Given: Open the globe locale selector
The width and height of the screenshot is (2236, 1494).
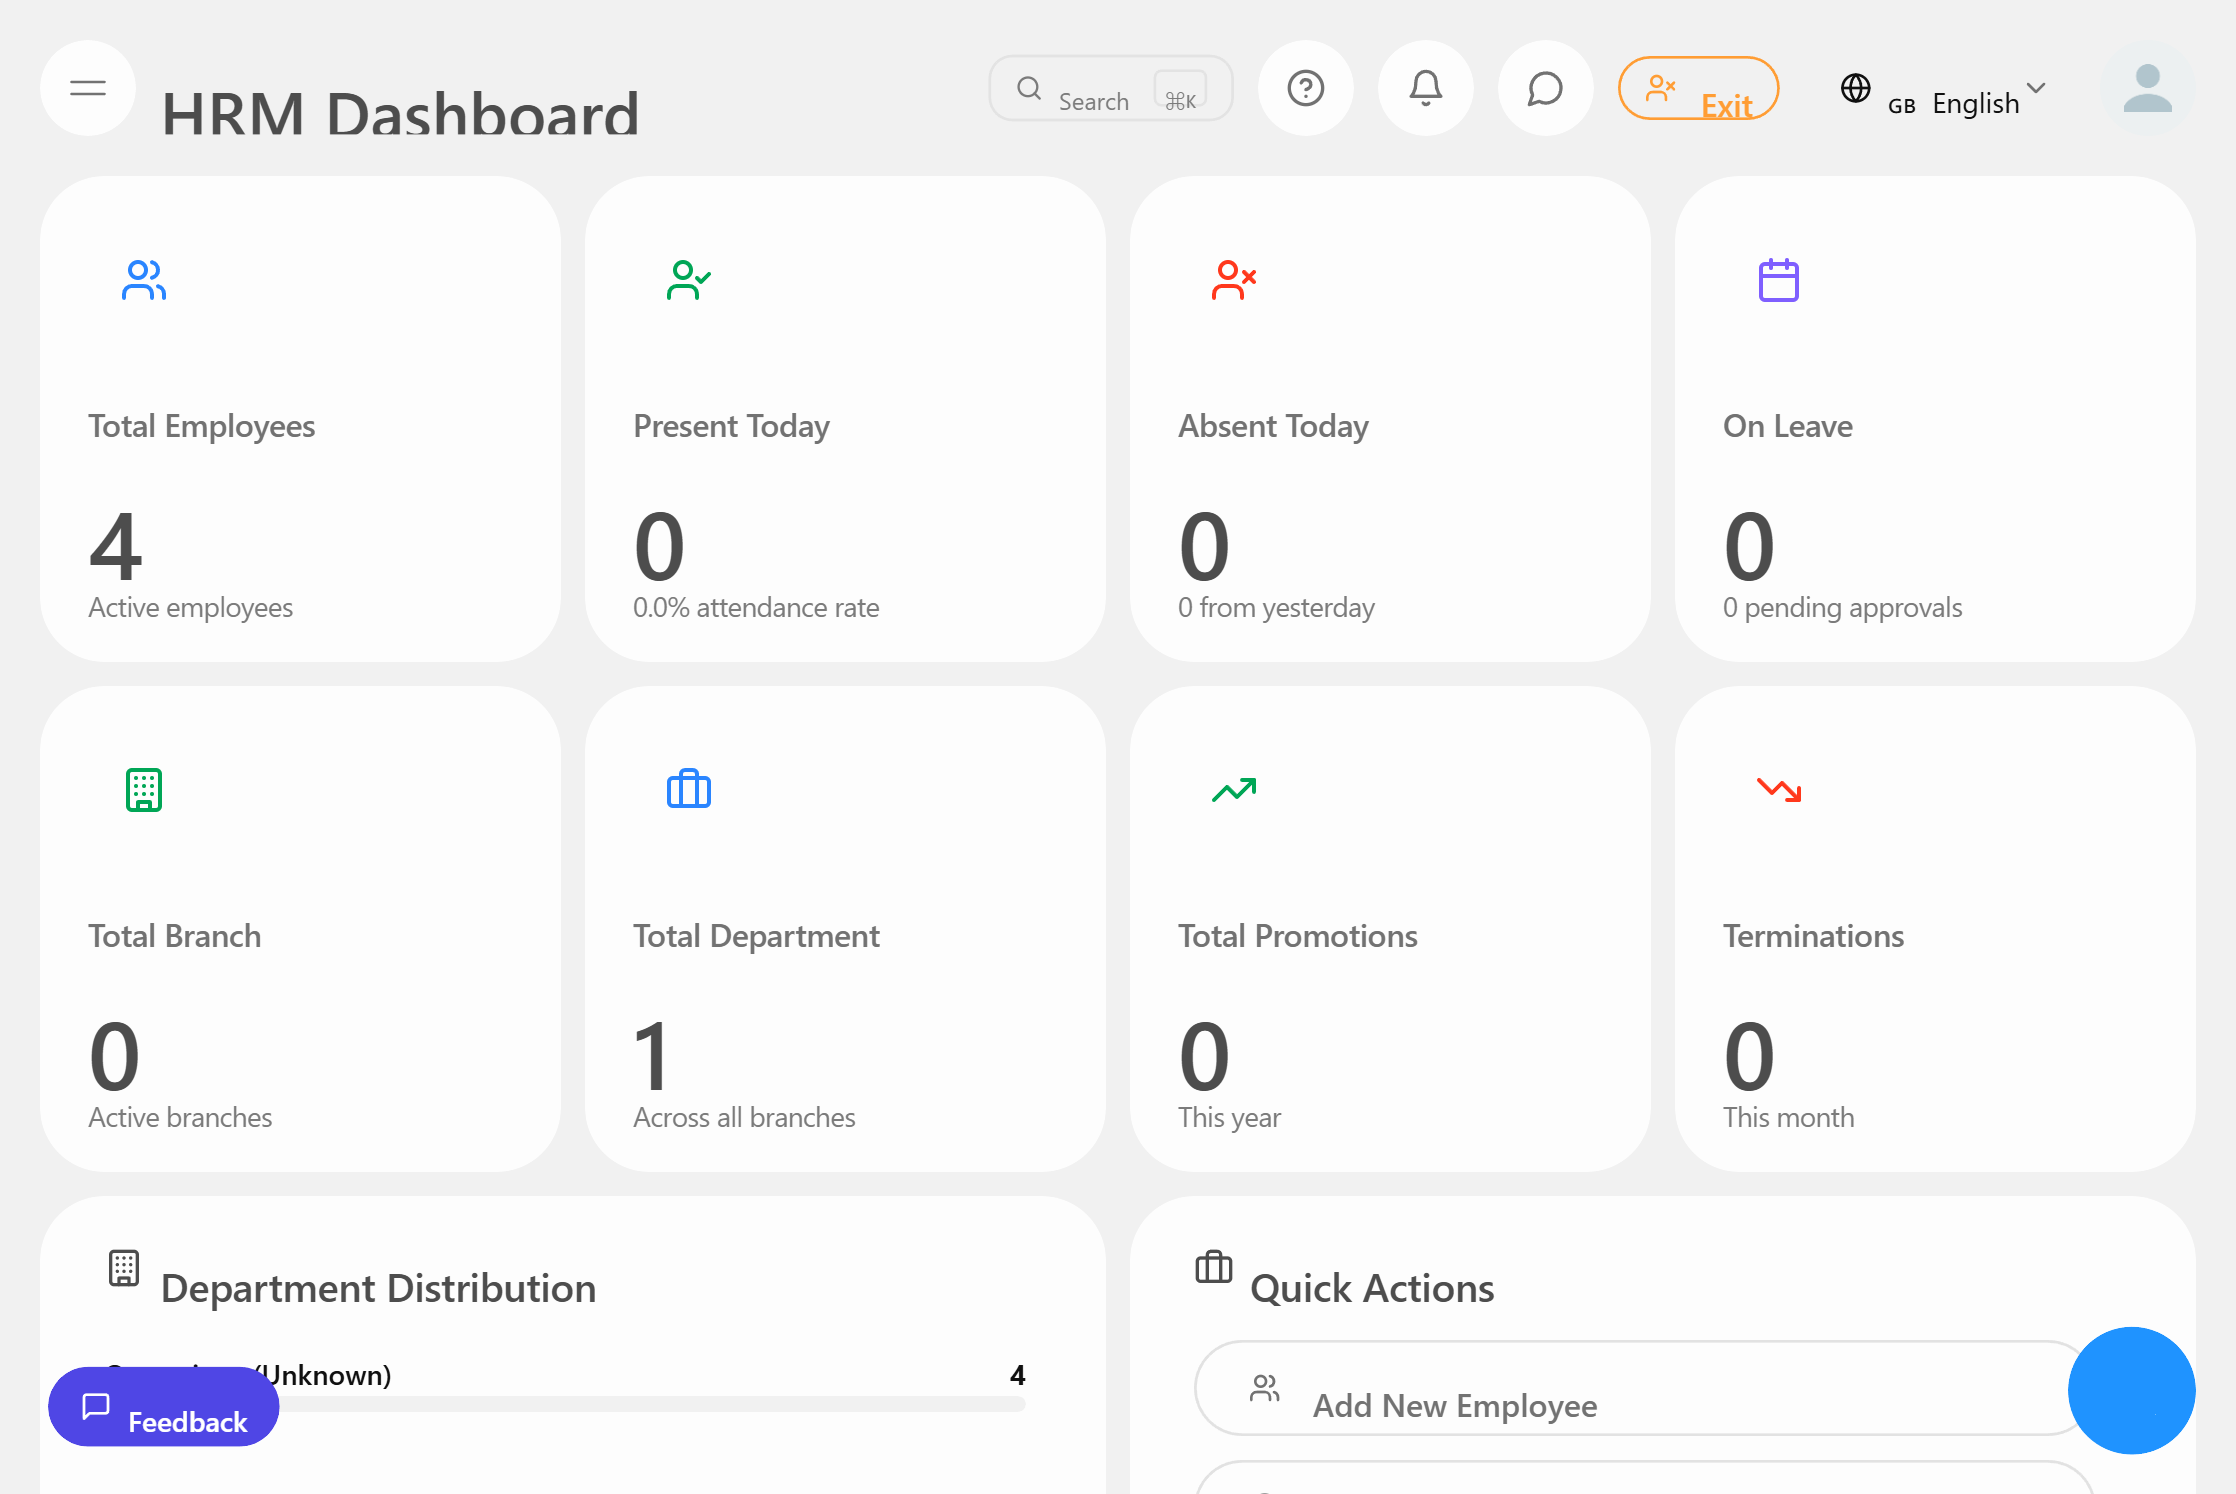Looking at the screenshot, I should [1856, 89].
